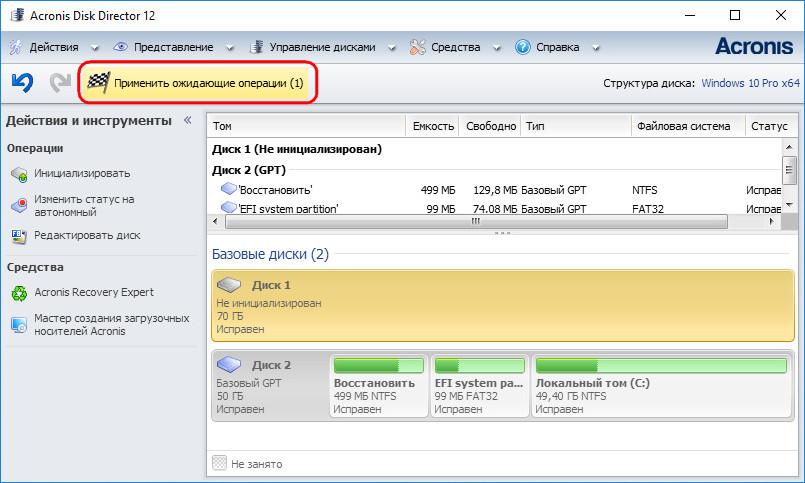Maximize the Acronis Disk Director window
805x483 pixels.
click(735, 15)
